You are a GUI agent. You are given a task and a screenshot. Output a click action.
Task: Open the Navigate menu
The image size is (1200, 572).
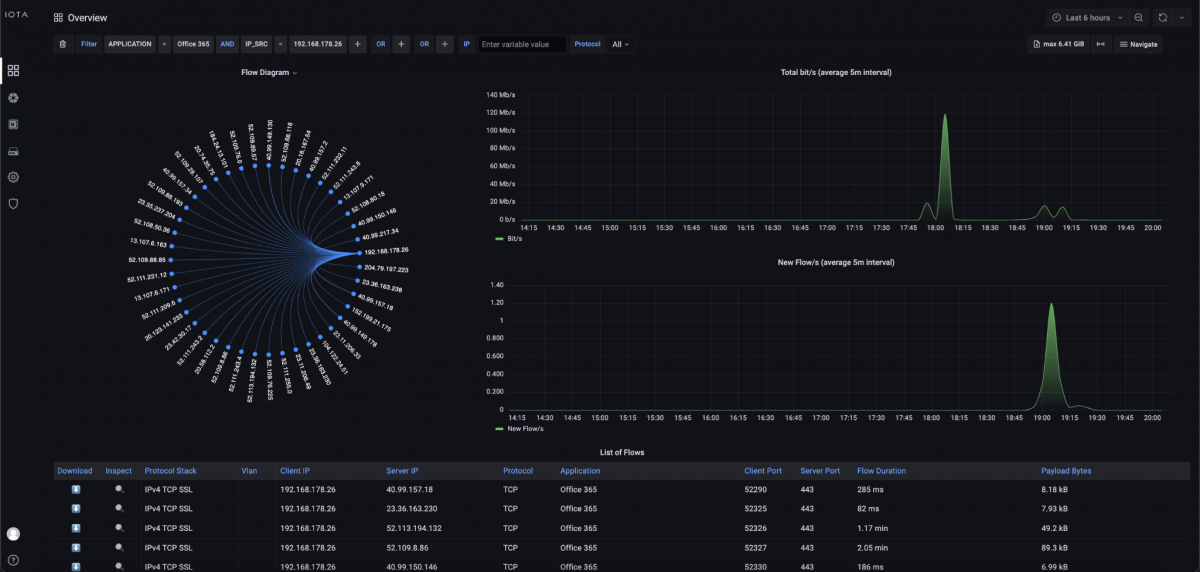click(x=1138, y=44)
